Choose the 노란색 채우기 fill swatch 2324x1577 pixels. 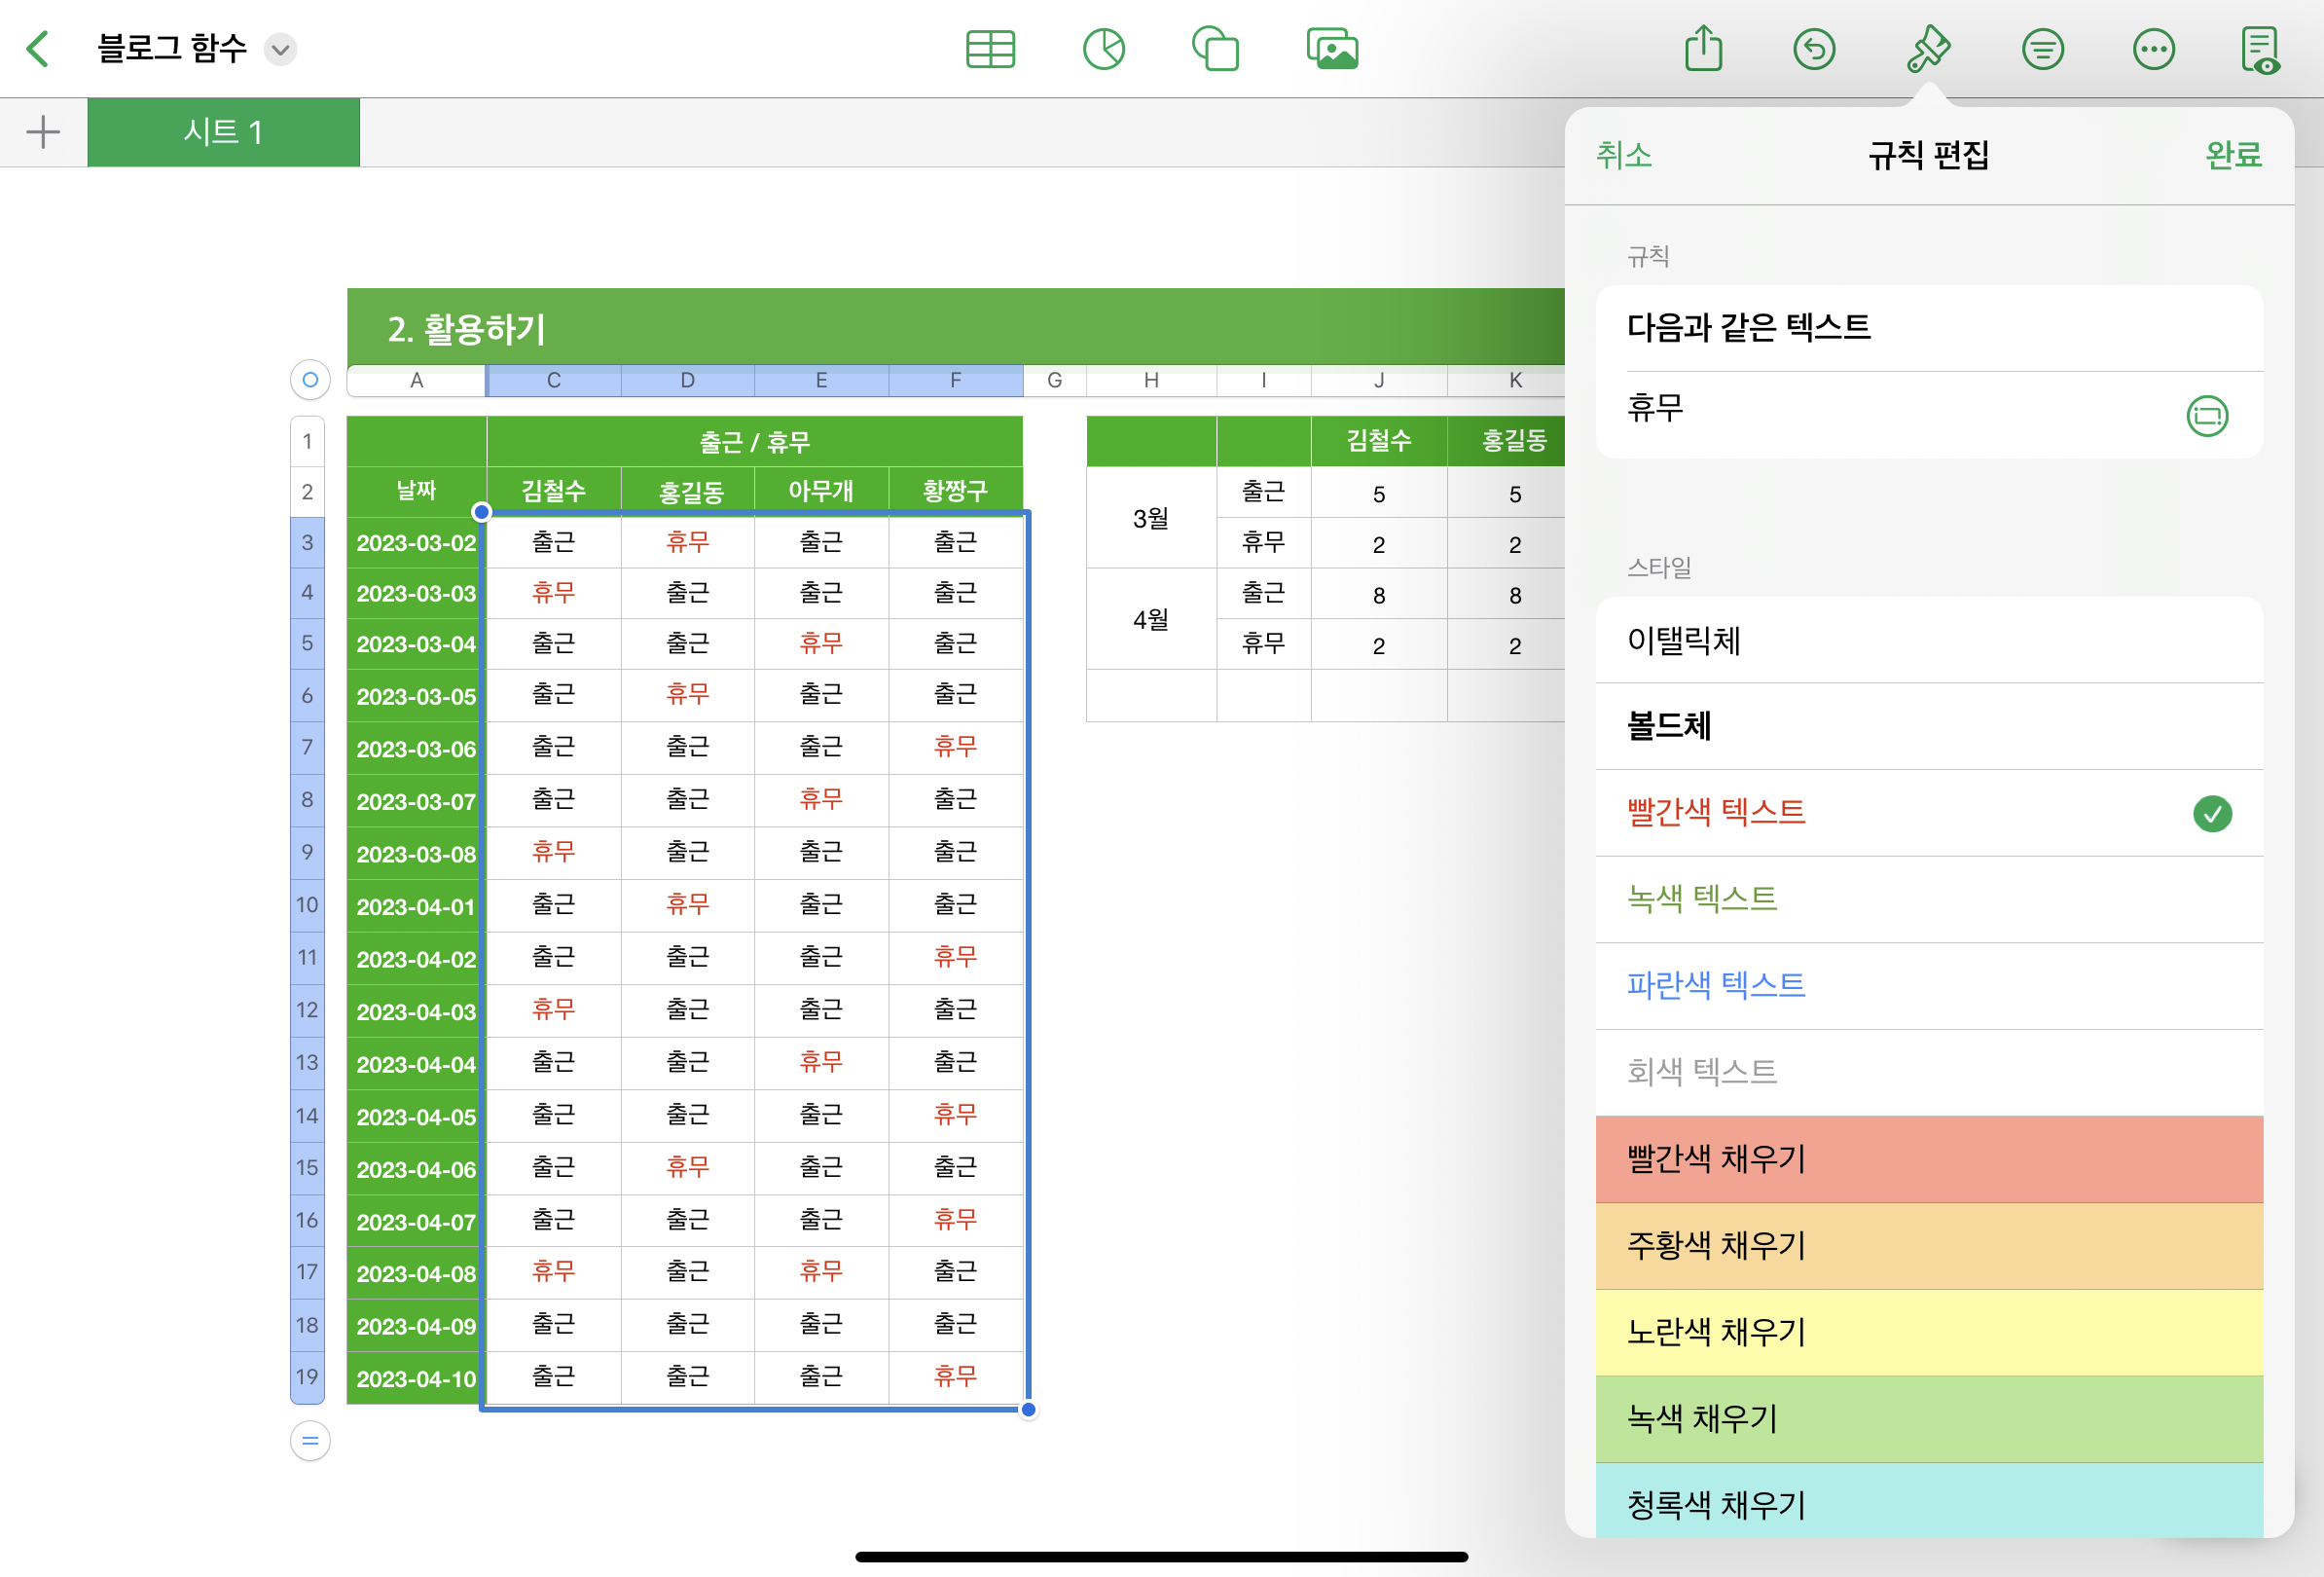coord(1928,1331)
